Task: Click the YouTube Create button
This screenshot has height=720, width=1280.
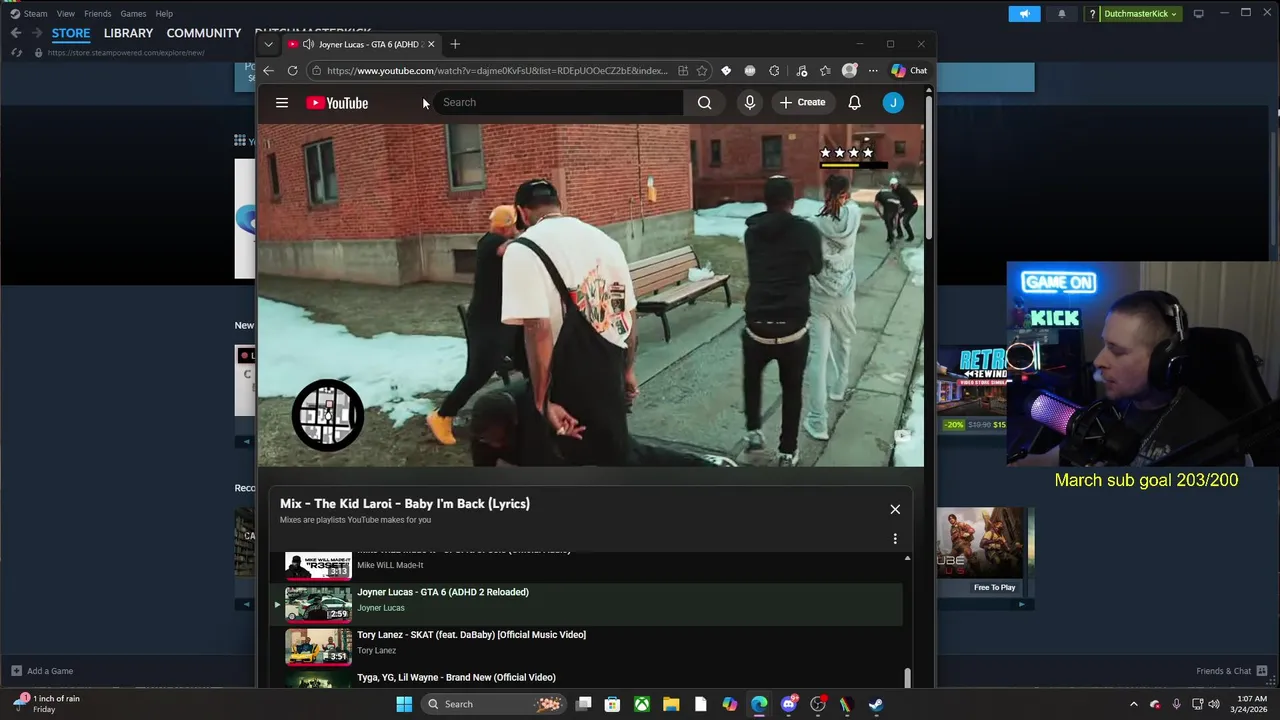Action: point(803,102)
